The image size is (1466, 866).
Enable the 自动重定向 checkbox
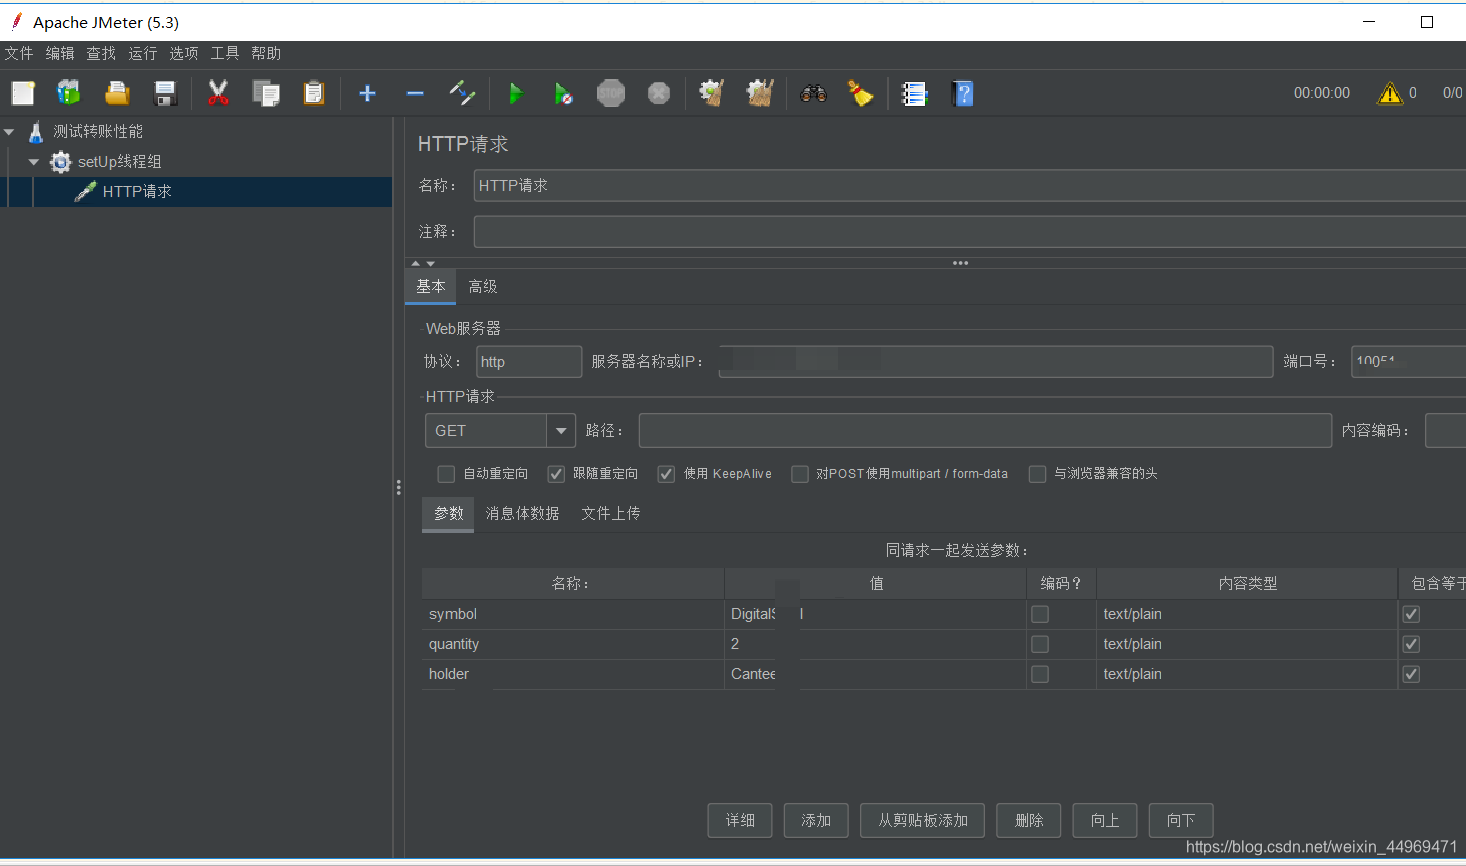click(x=446, y=474)
